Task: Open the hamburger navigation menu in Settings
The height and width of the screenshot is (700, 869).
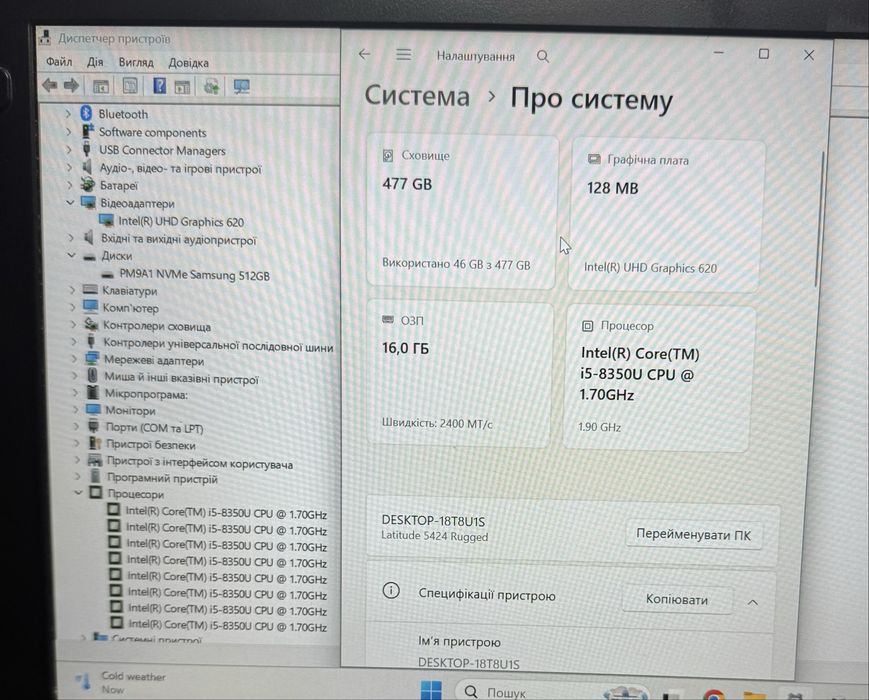Action: pos(403,54)
